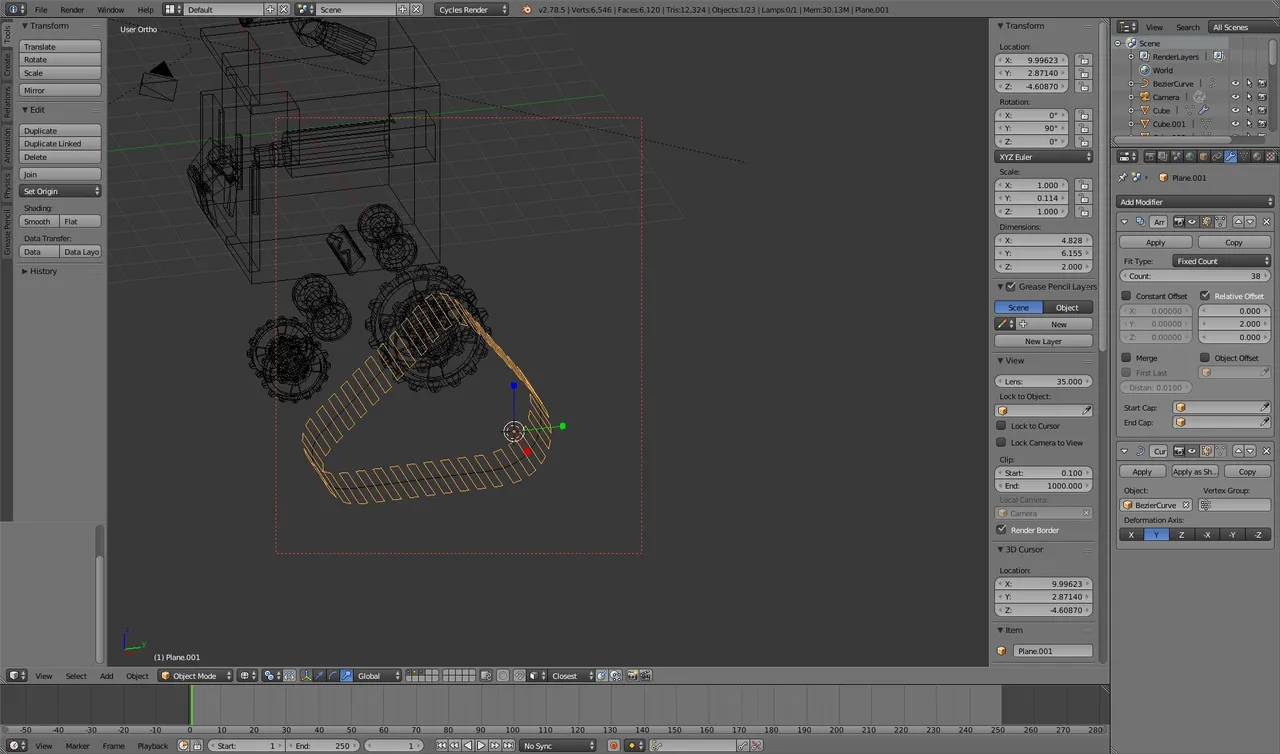Expand the History panel
This screenshot has height=754, width=1280.
[40, 271]
